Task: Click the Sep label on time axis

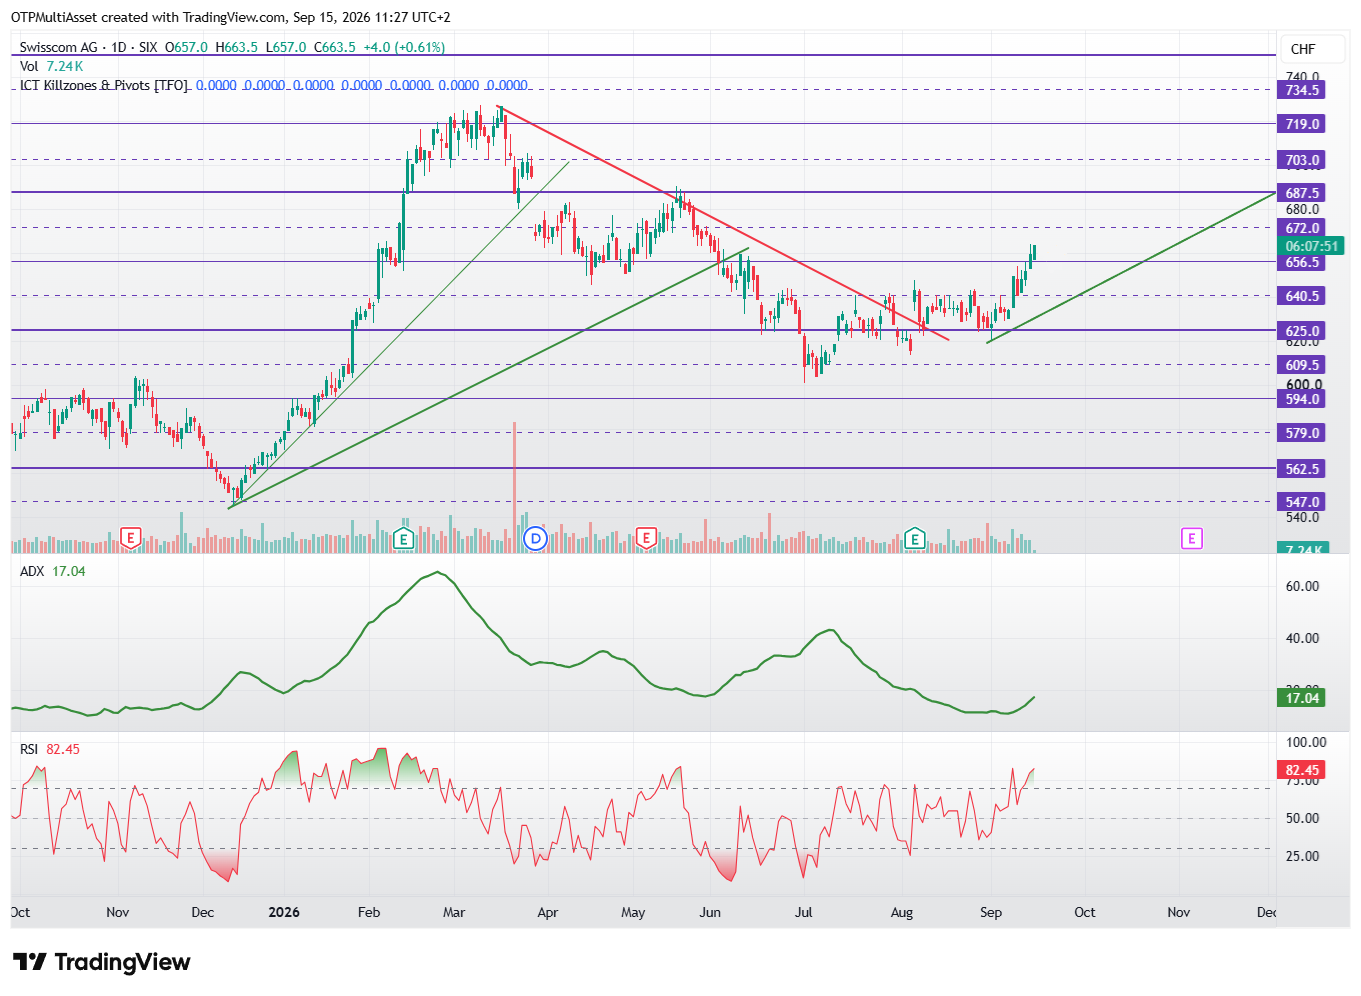Action: [x=991, y=912]
